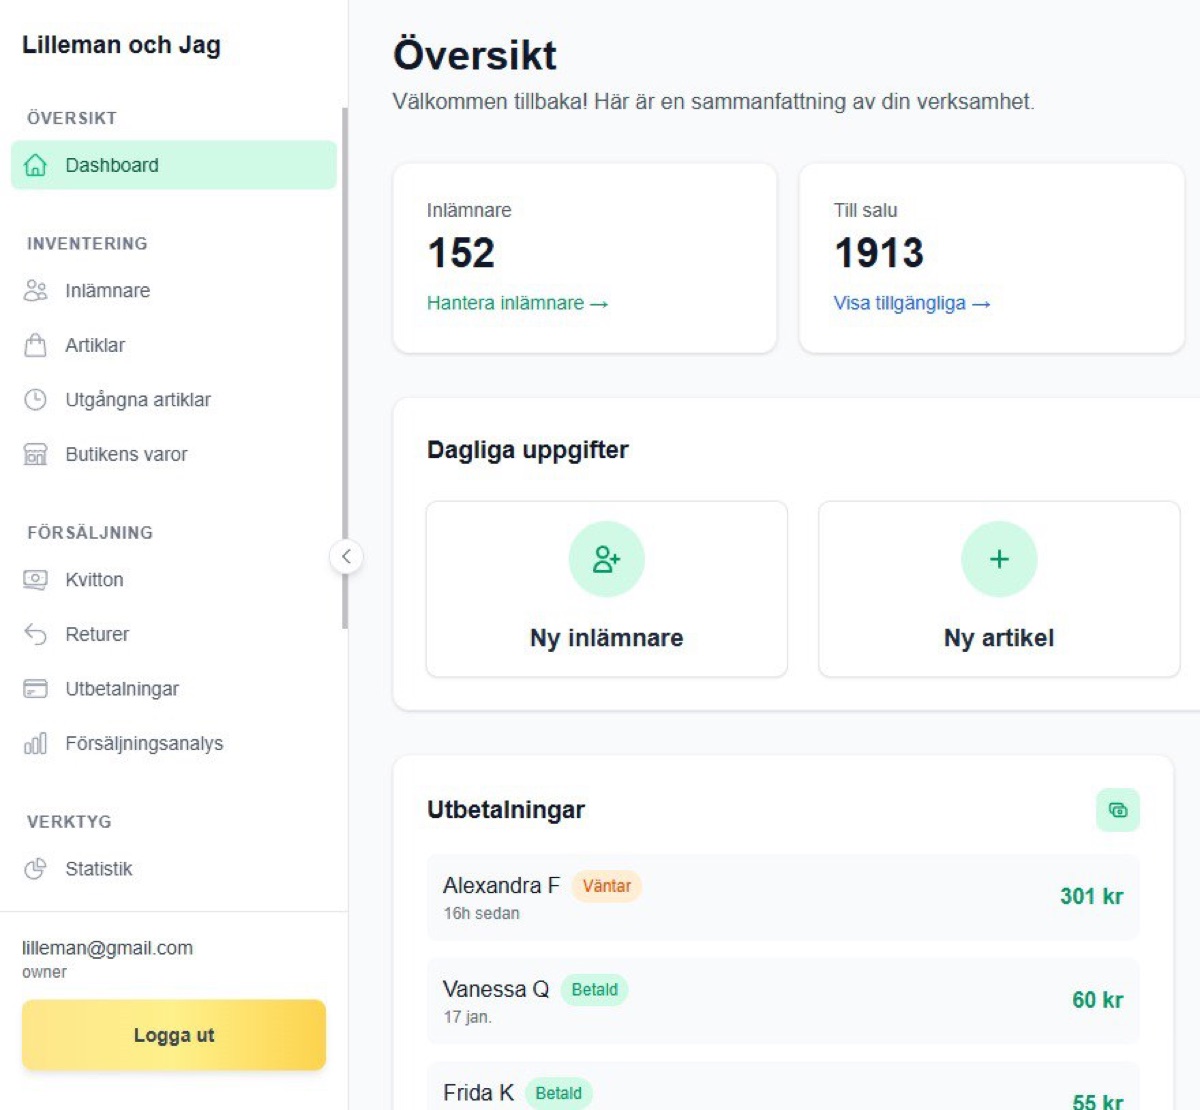
Task: Click the 301 kr amount
Action: 1091,896
